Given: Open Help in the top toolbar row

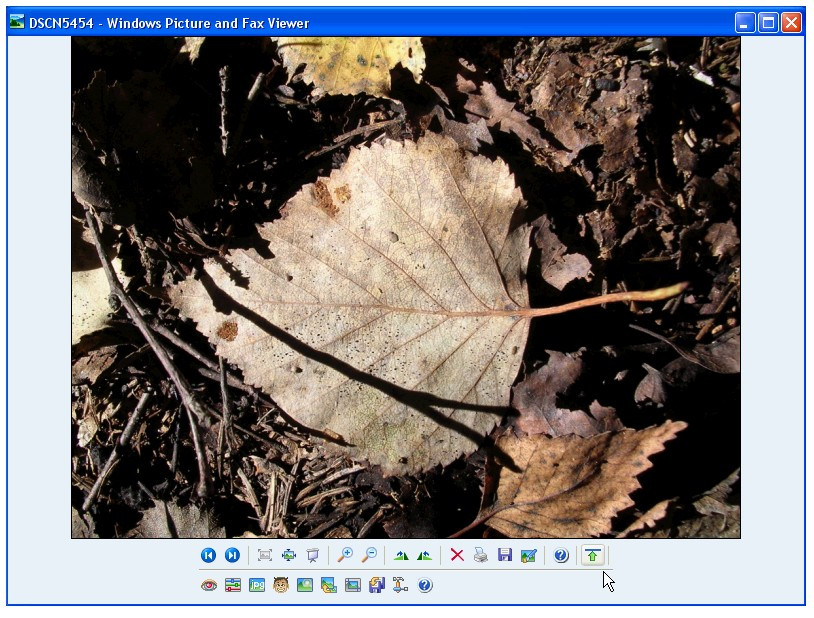Looking at the screenshot, I should [561, 555].
